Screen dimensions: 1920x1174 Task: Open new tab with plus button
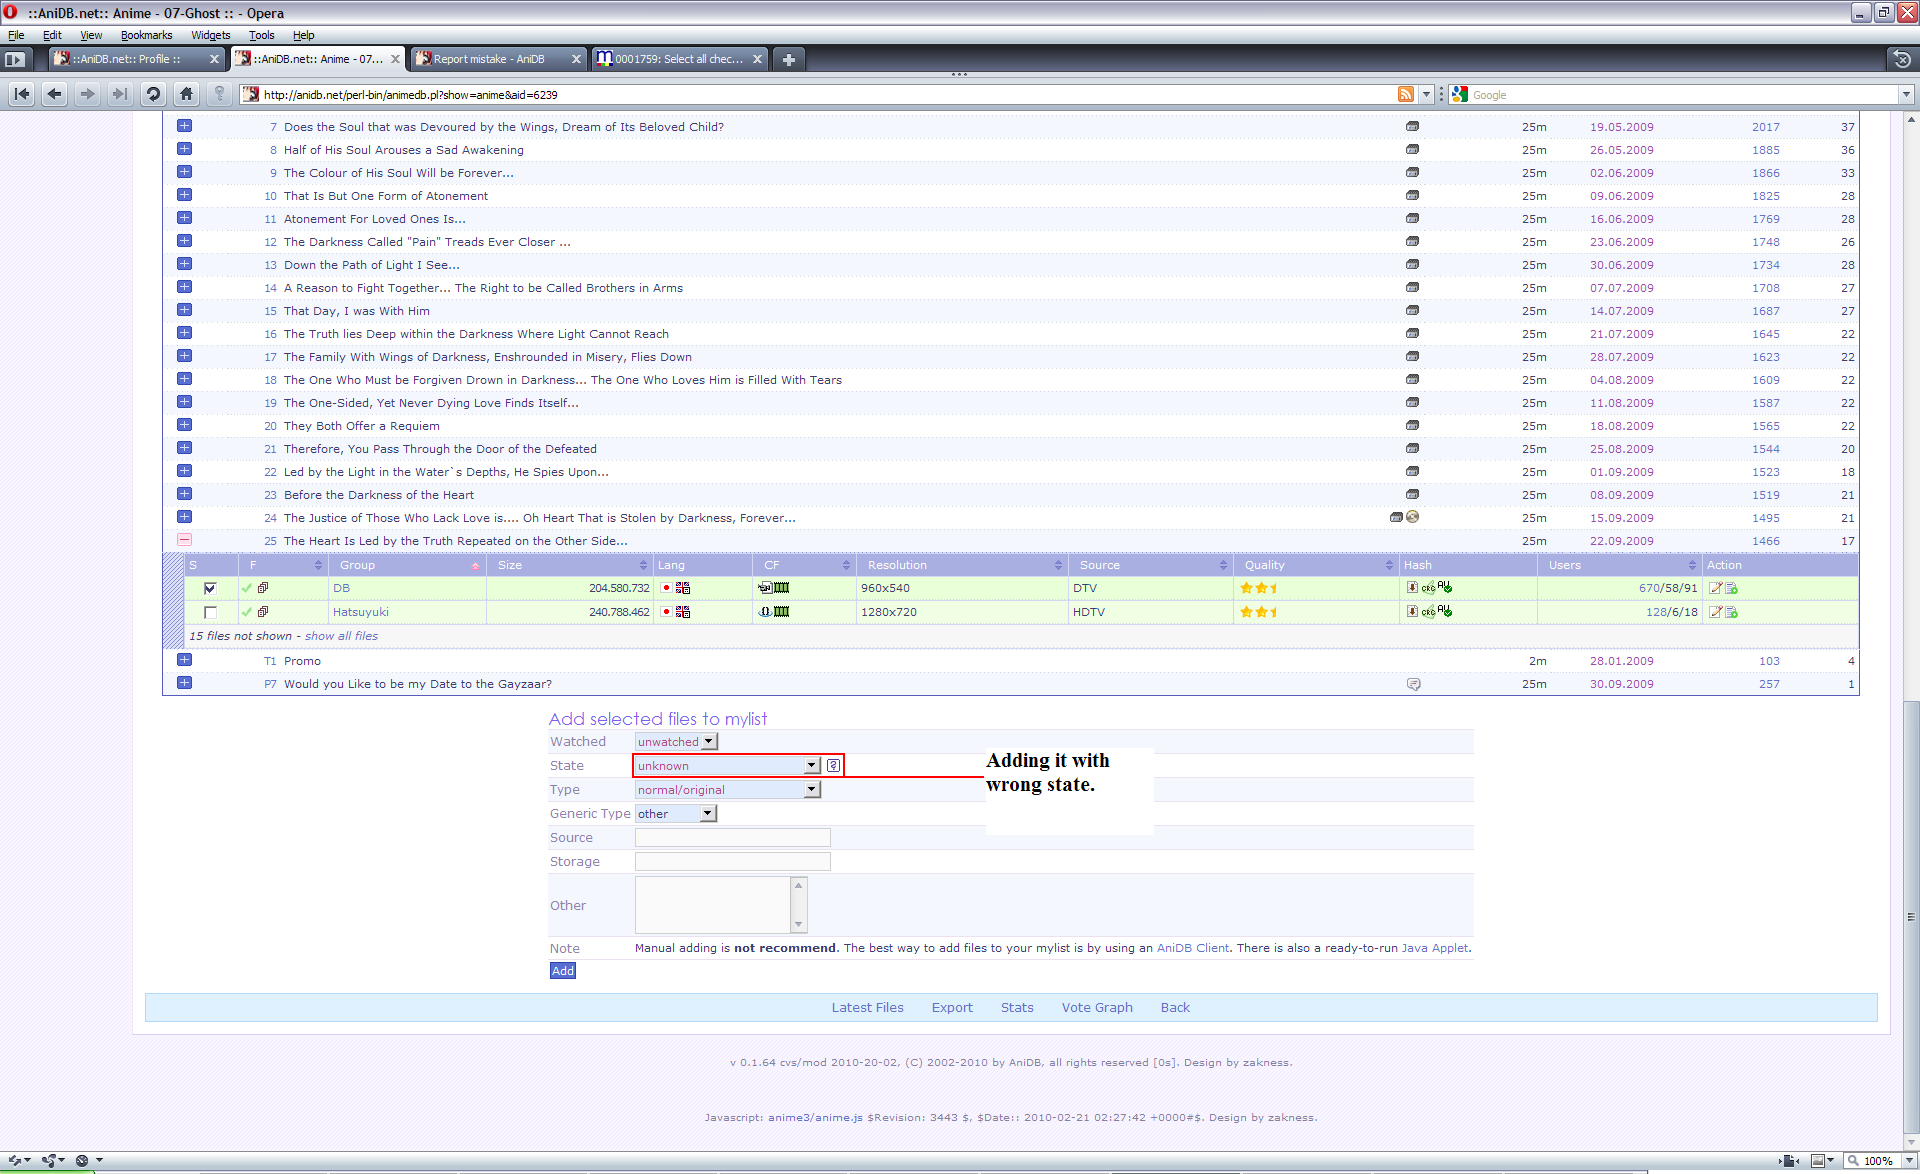coord(789,59)
